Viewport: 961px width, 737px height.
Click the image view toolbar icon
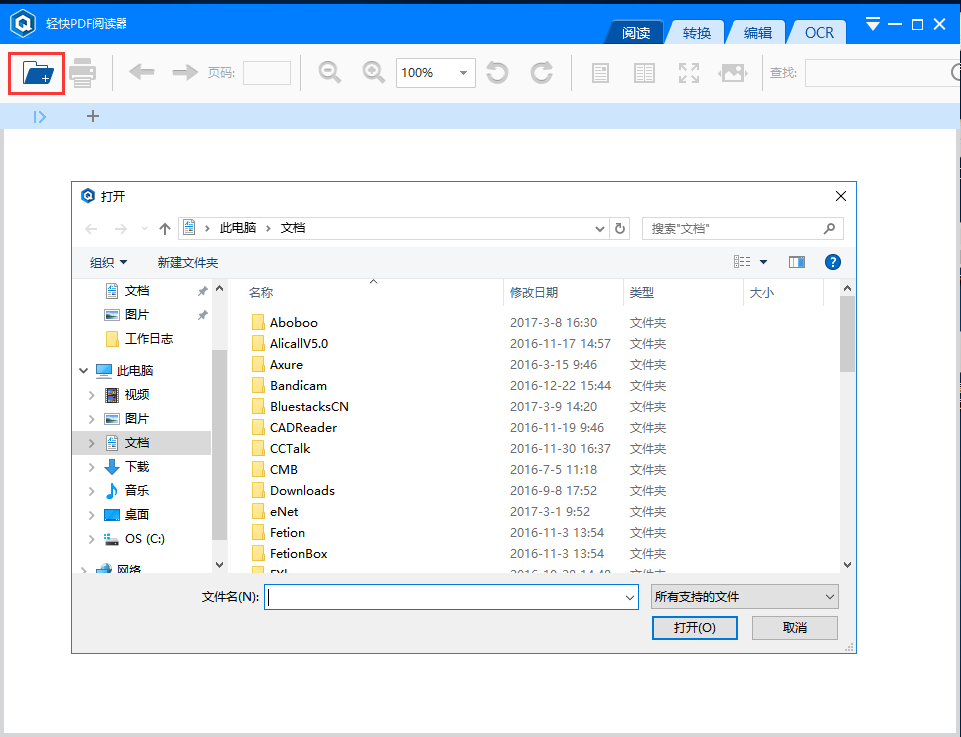click(x=733, y=72)
